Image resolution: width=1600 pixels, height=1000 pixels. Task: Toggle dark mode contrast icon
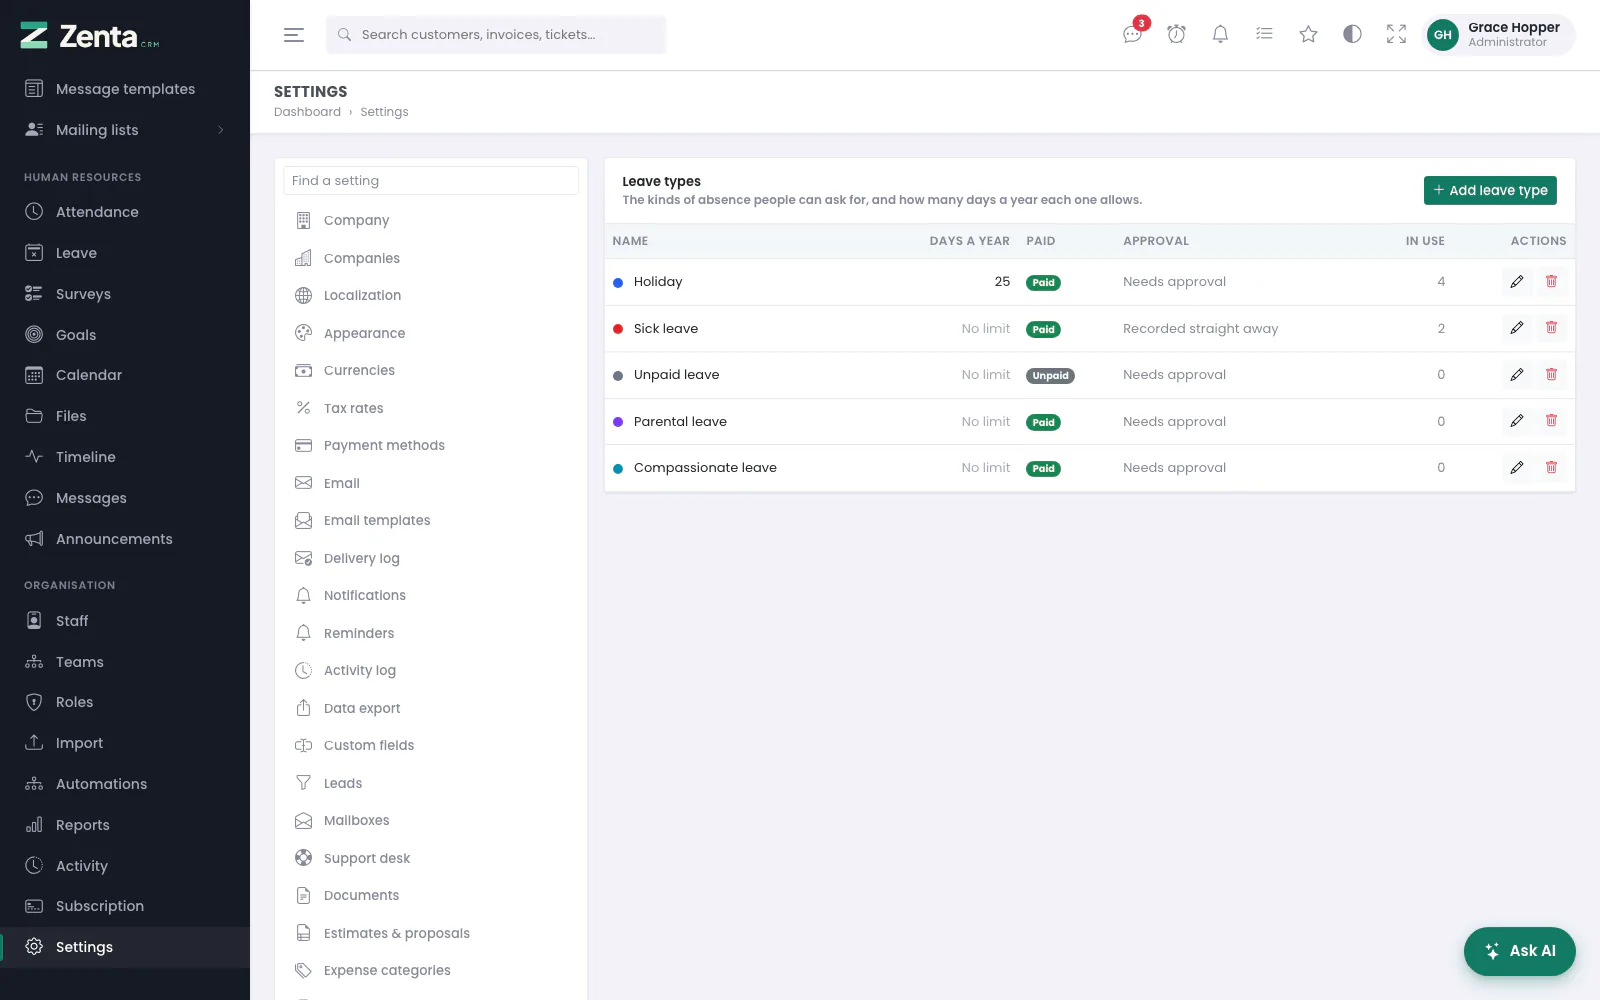(1352, 35)
